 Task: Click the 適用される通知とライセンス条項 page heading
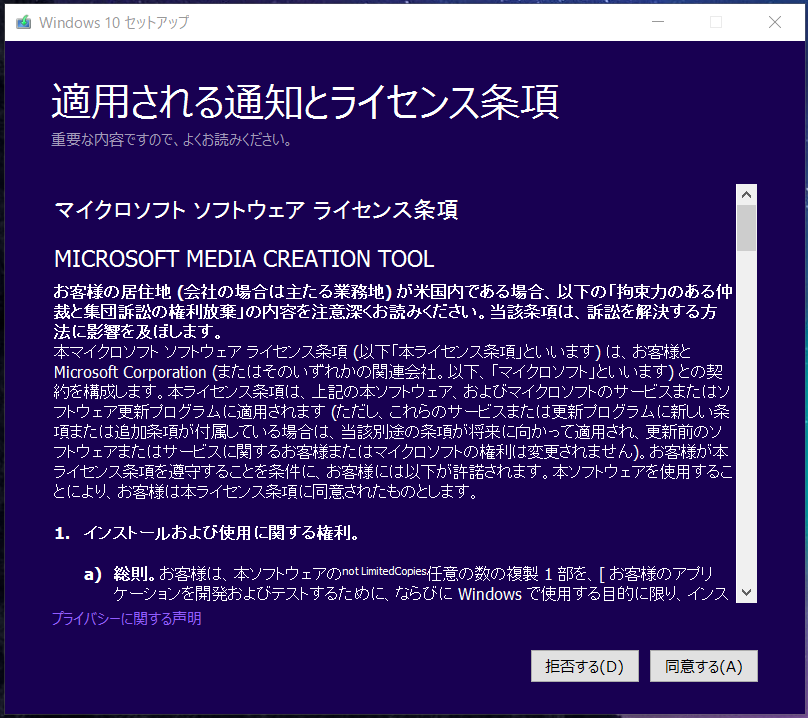[305, 102]
